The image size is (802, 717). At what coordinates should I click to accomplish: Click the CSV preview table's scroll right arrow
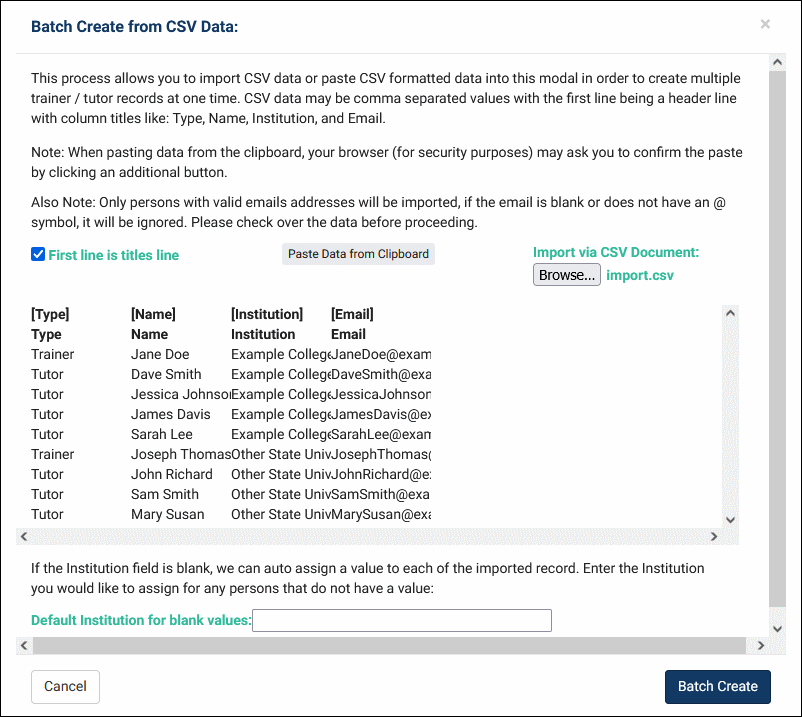coord(714,537)
